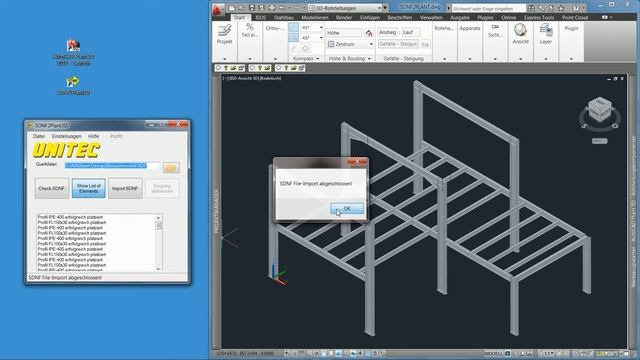The width and height of the screenshot is (640, 360).
Task: Select the SDNF2Plant3D desktop shortcut
Action: coord(73,85)
